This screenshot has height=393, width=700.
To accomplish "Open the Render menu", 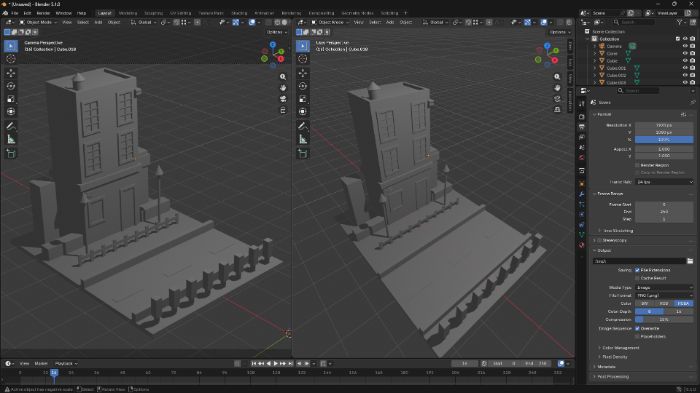I will (43, 13).
